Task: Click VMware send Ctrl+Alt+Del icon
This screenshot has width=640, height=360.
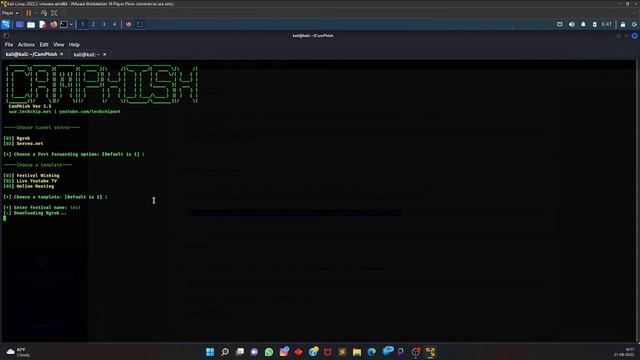Action: (x=44, y=13)
